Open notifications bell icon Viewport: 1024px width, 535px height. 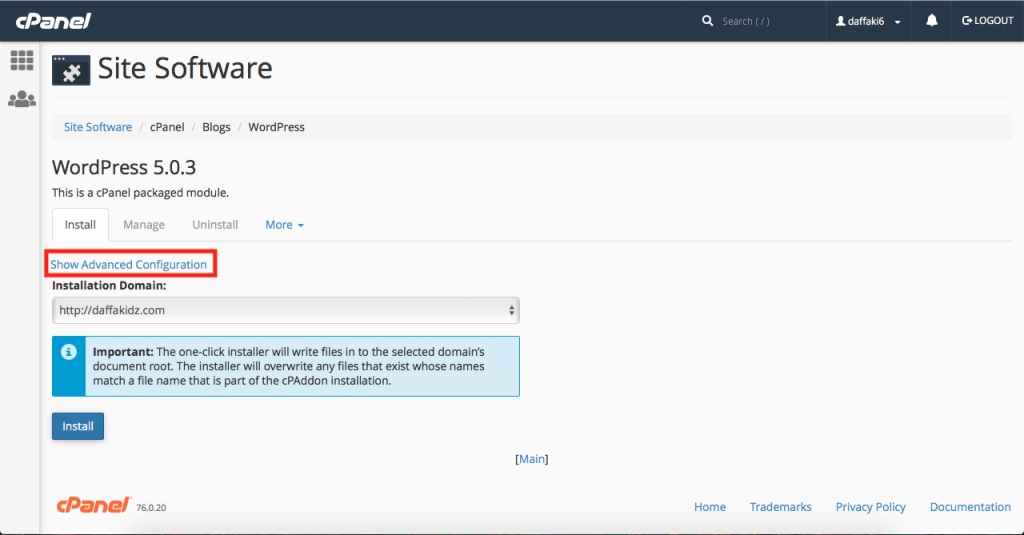(932, 21)
